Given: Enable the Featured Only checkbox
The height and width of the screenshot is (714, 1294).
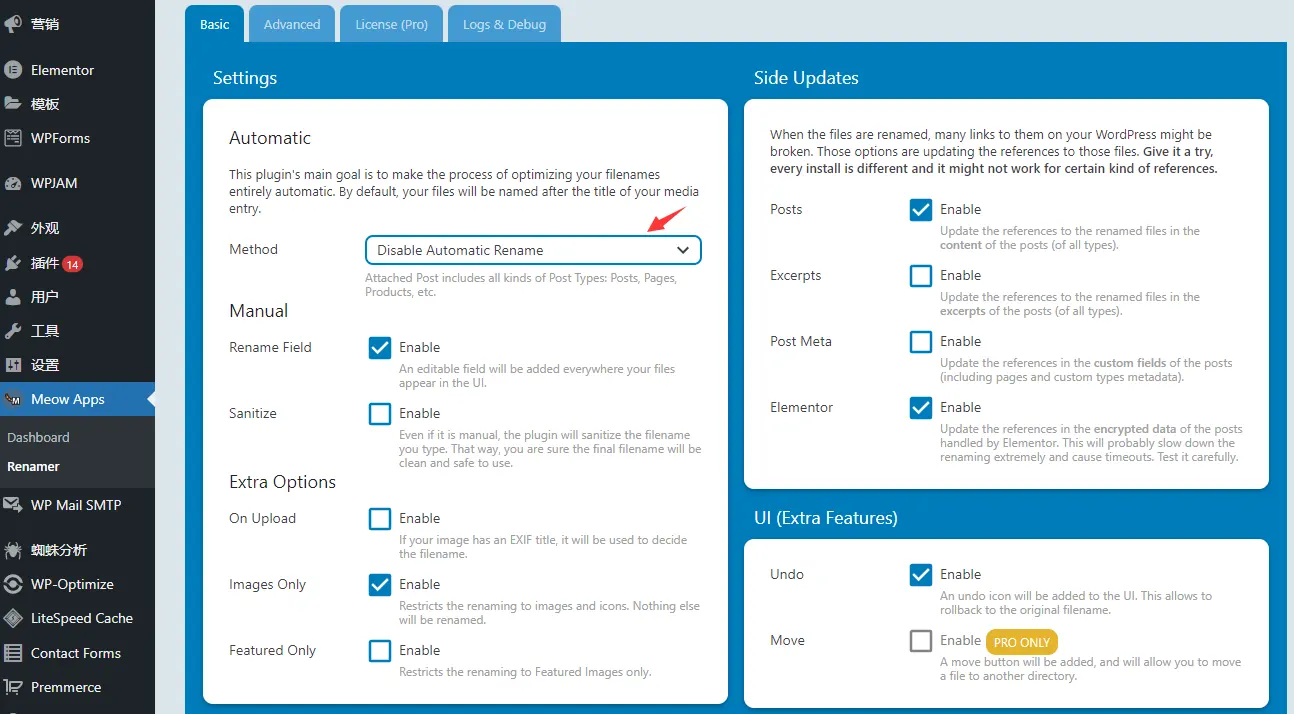Looking at the screenshot, I should point(380,651).
